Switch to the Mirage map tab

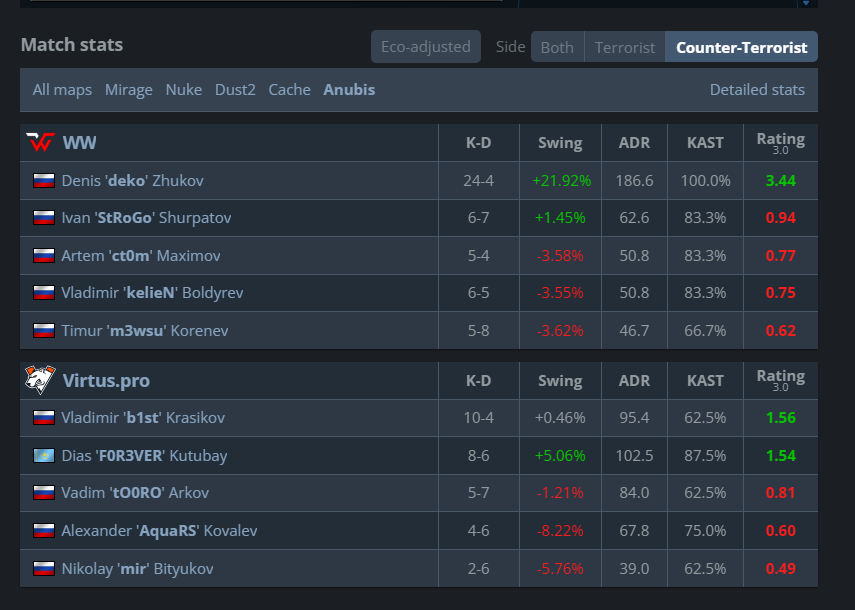[129, 89]
